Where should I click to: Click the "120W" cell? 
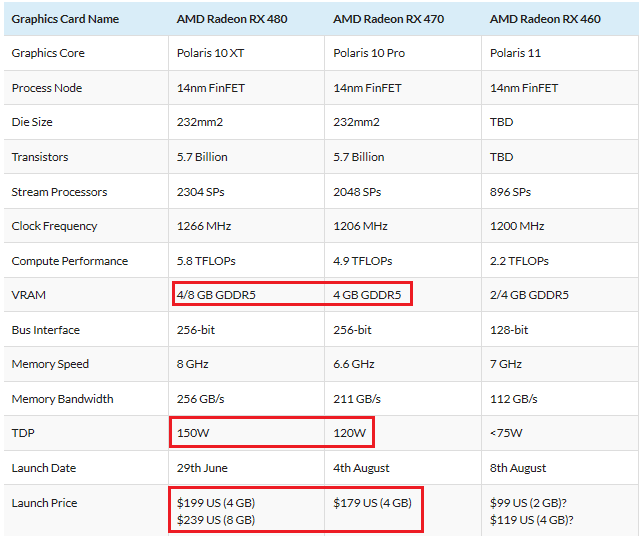(350, 433)
